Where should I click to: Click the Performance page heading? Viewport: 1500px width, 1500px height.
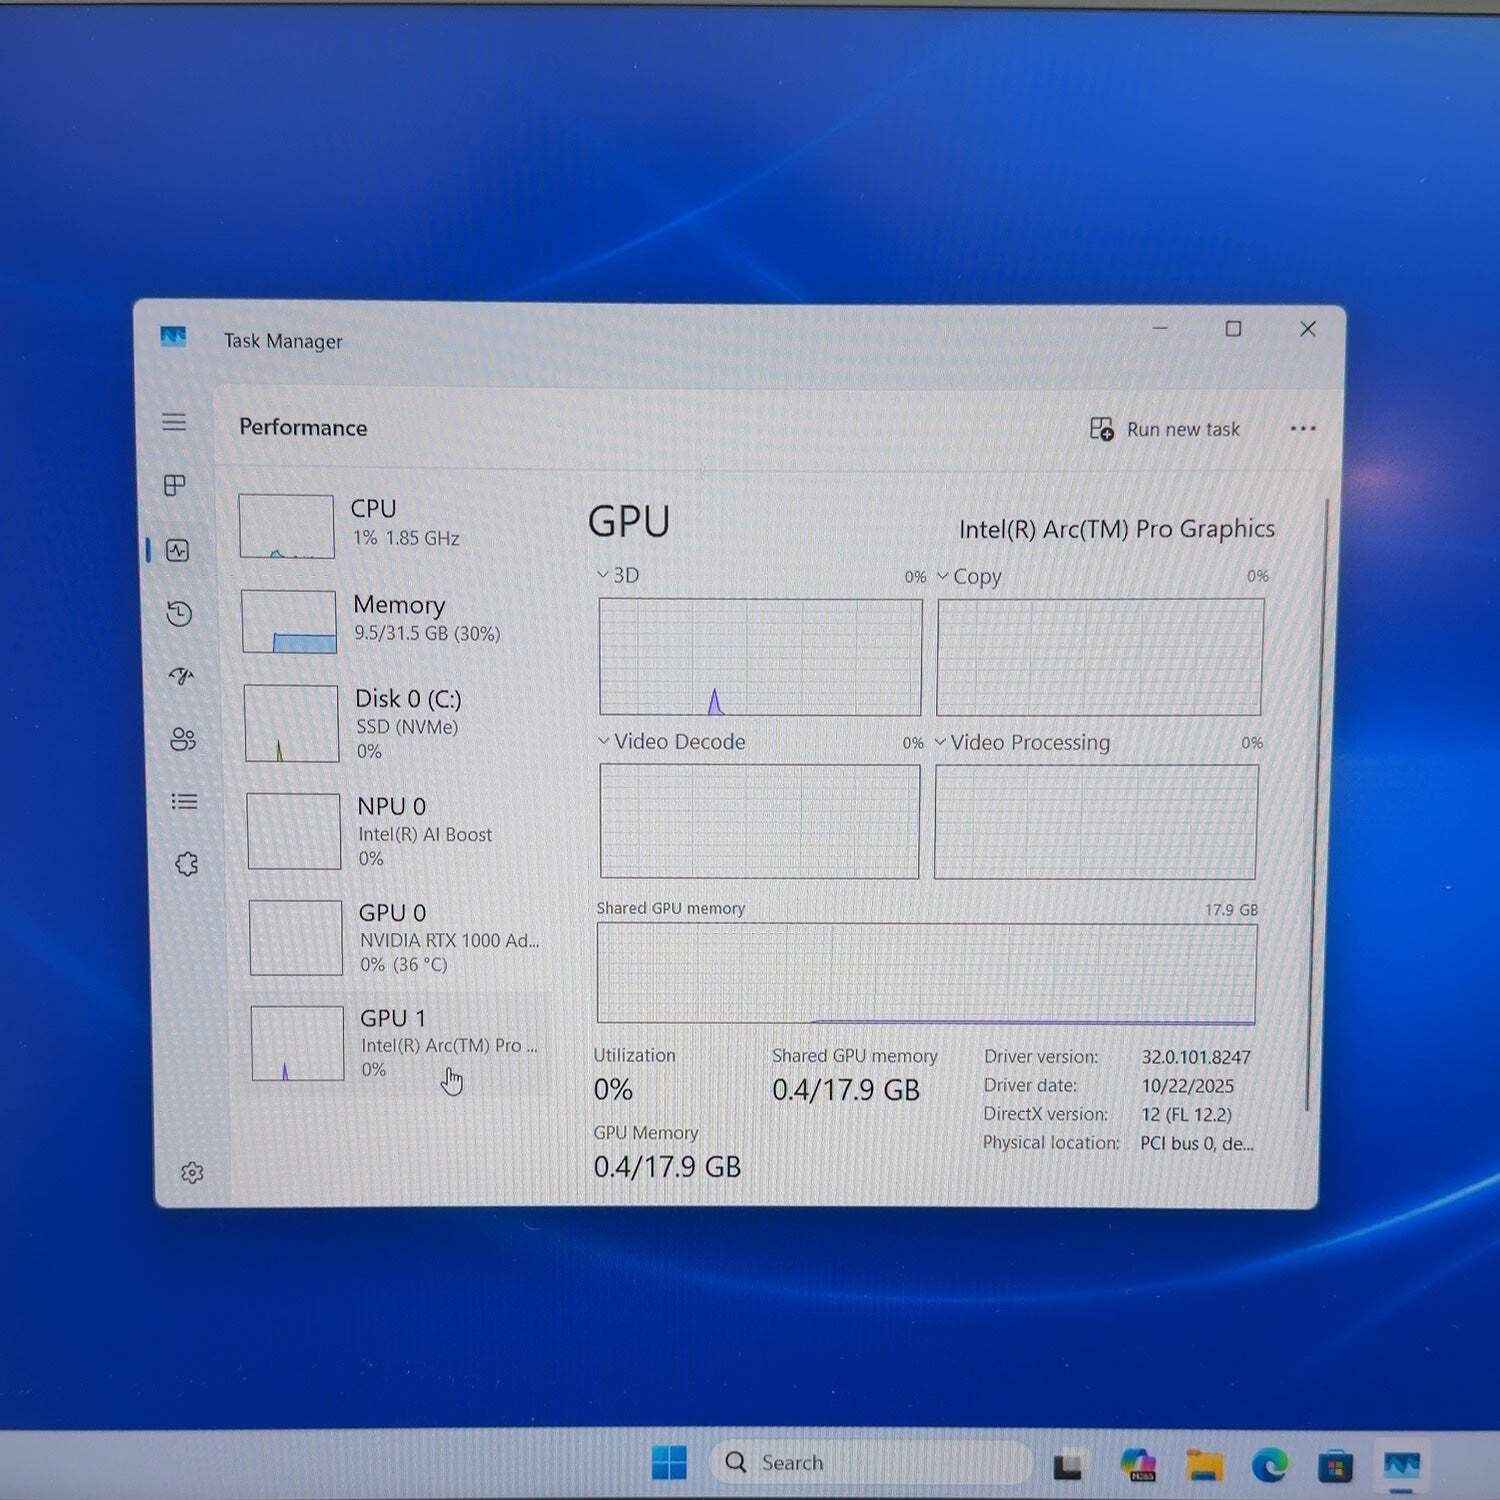tap(303, 427)
